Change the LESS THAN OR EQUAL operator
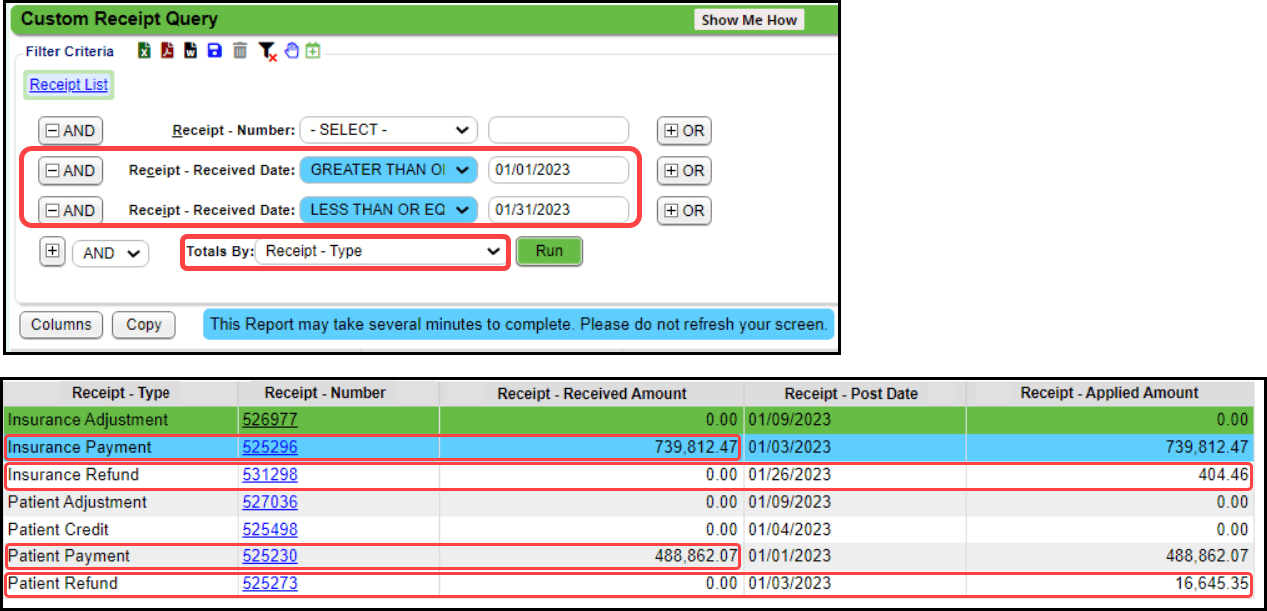 (x=388, y=210)
